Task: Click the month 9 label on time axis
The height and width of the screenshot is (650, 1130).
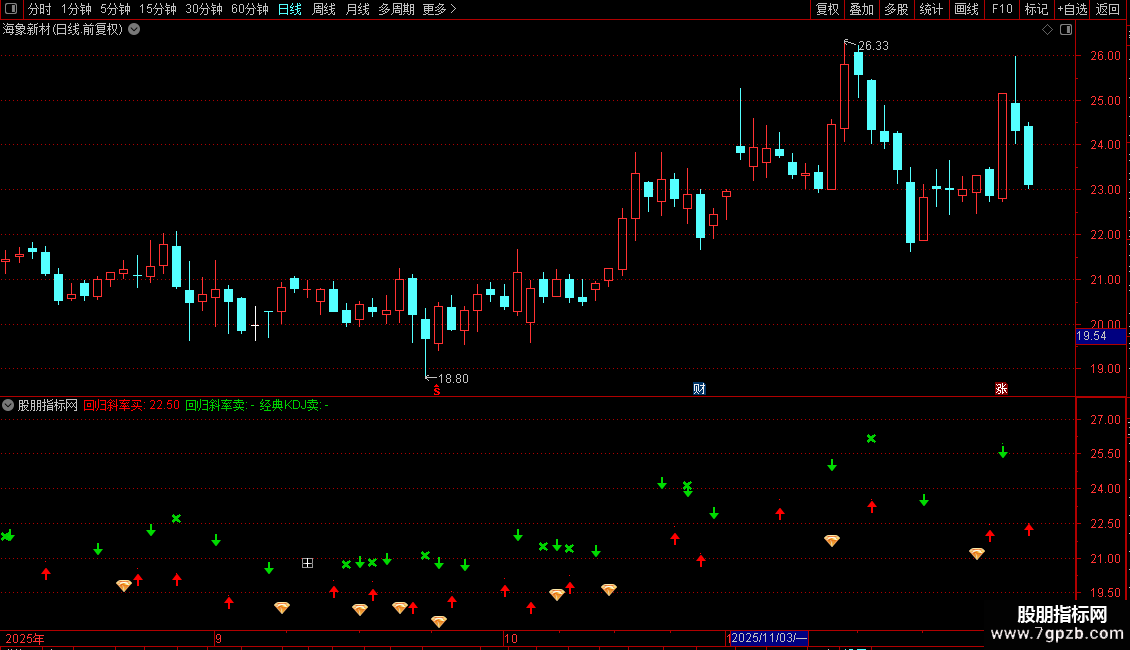Action: click(x=218, y=638)
